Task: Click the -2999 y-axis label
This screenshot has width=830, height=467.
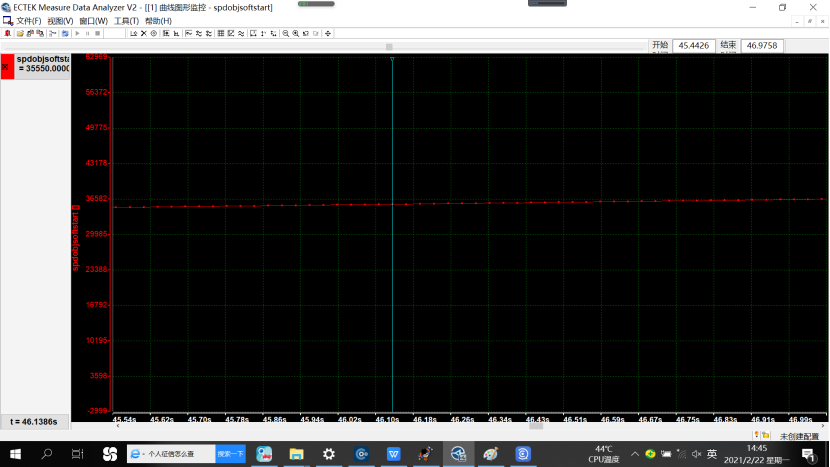Action: click(98, 411)
